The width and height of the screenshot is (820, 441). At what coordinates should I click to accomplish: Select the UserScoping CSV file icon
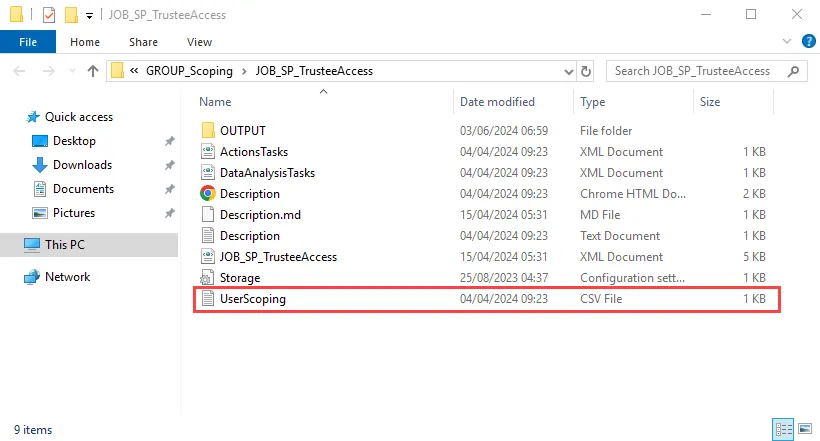[x=208, y=299]
